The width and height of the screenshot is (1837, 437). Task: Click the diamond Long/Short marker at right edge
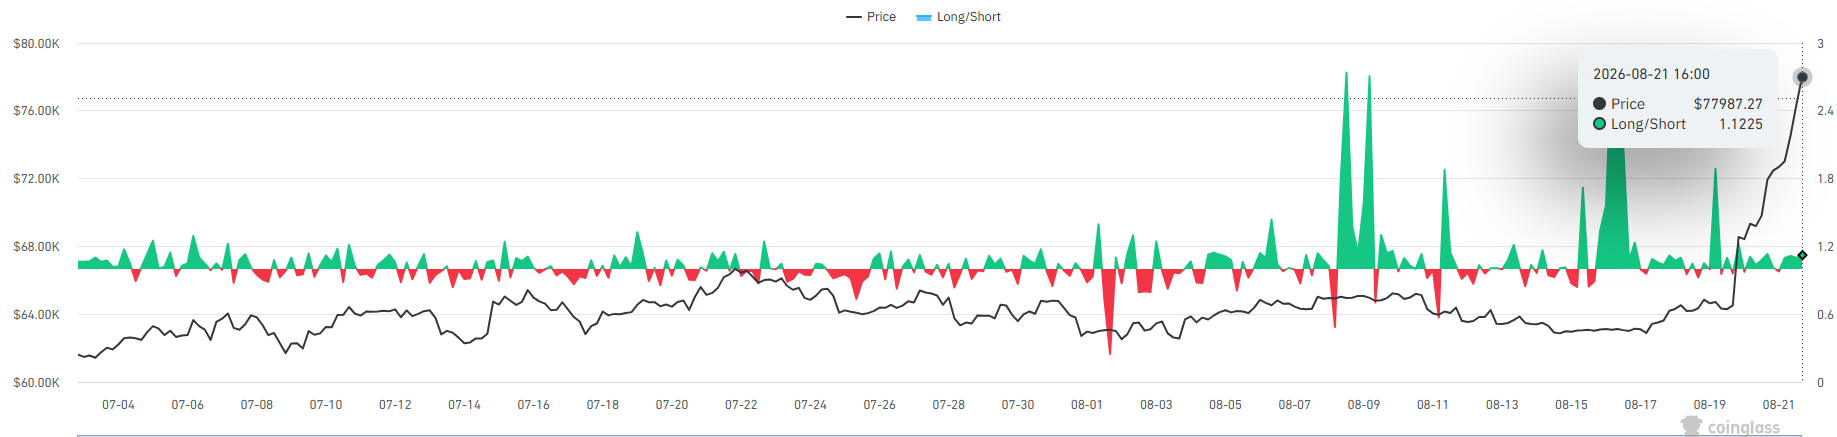pyautogui.click(x=1802, y=256)
